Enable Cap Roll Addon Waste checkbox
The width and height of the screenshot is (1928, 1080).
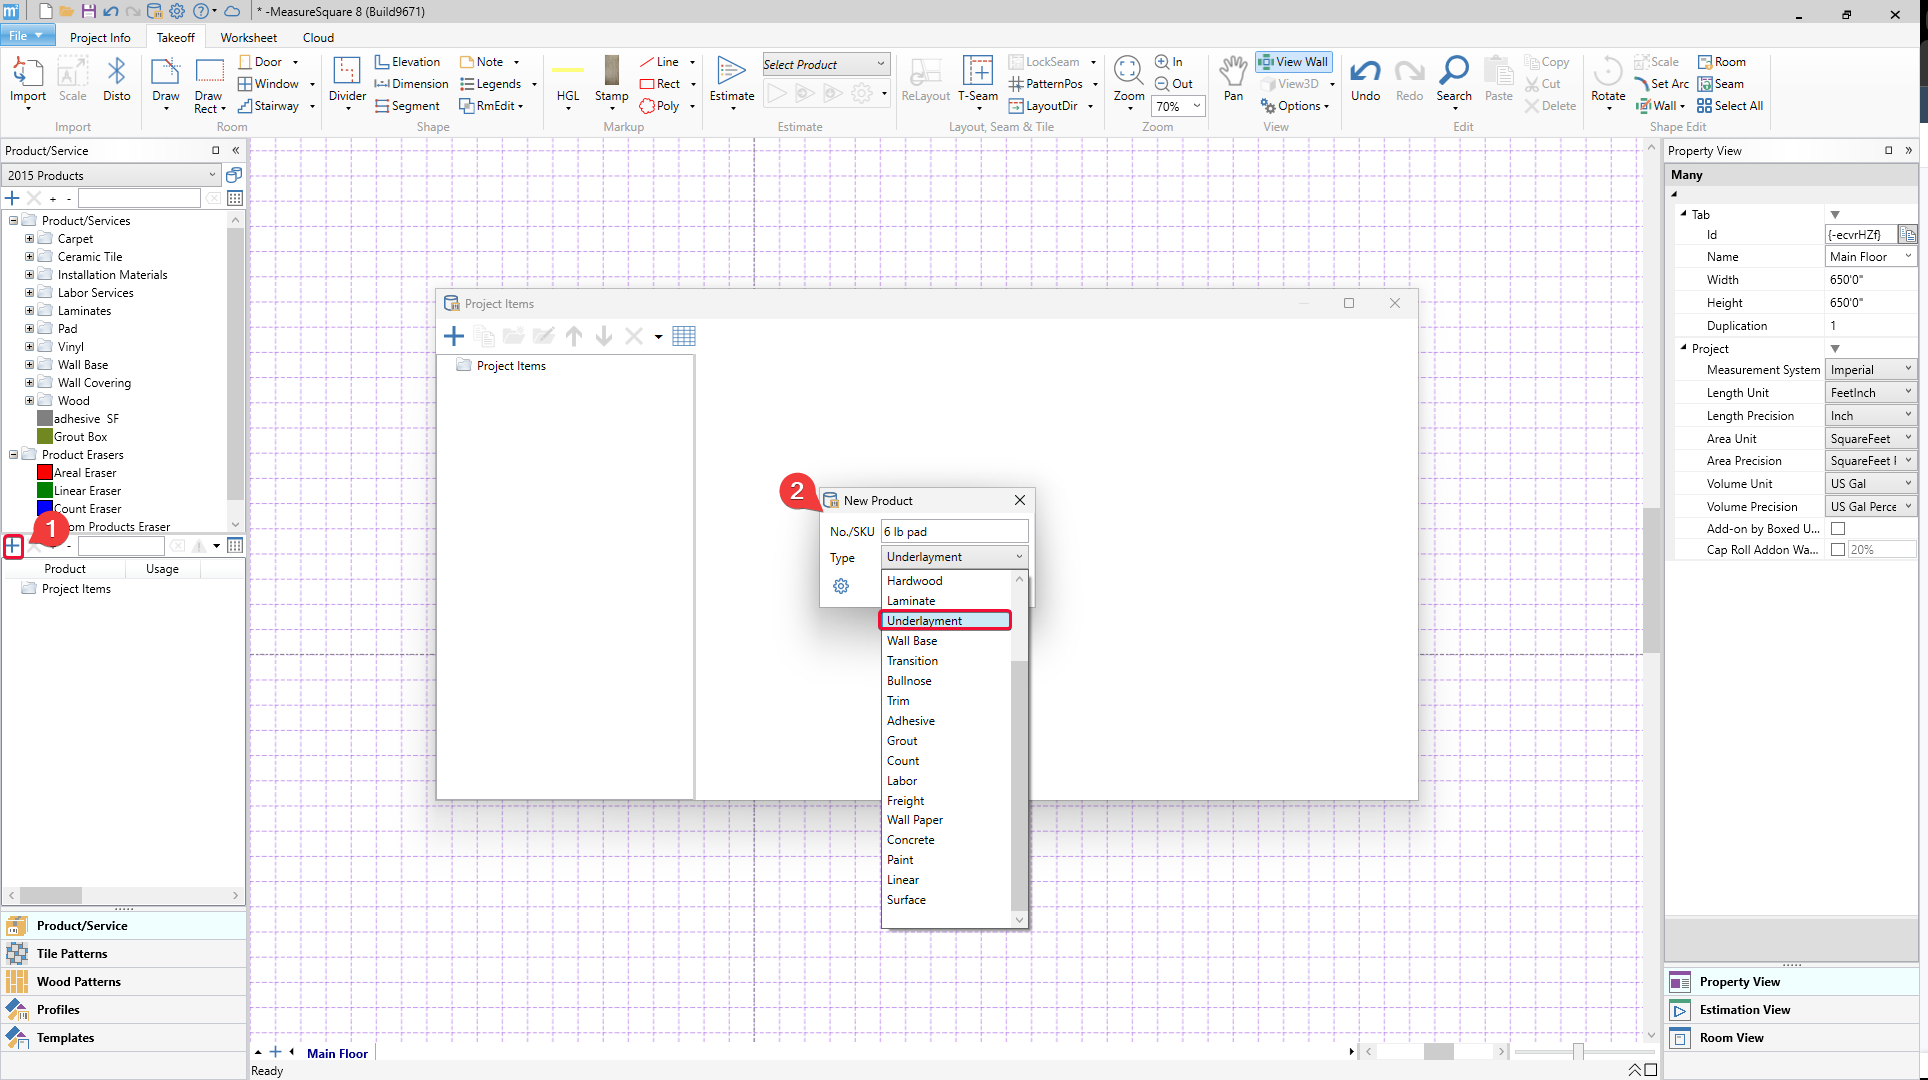point(1837,550)
